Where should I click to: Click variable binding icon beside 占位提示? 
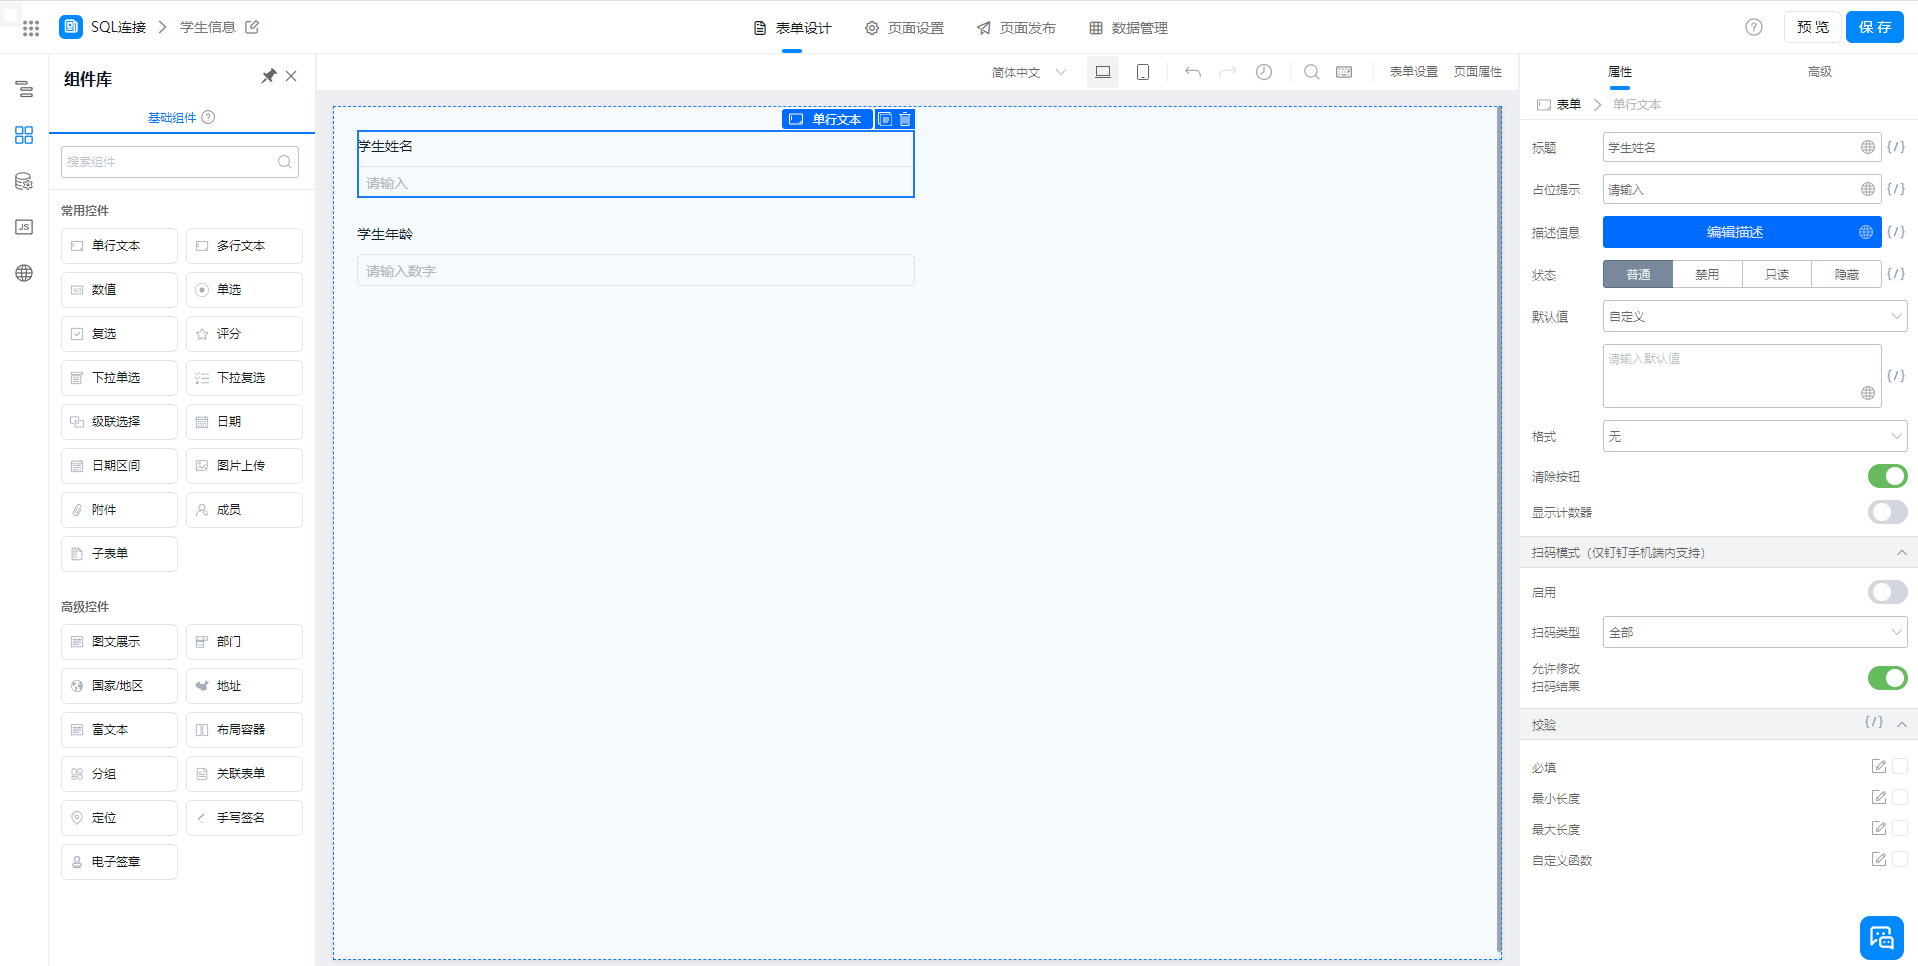coord(1896,189)
